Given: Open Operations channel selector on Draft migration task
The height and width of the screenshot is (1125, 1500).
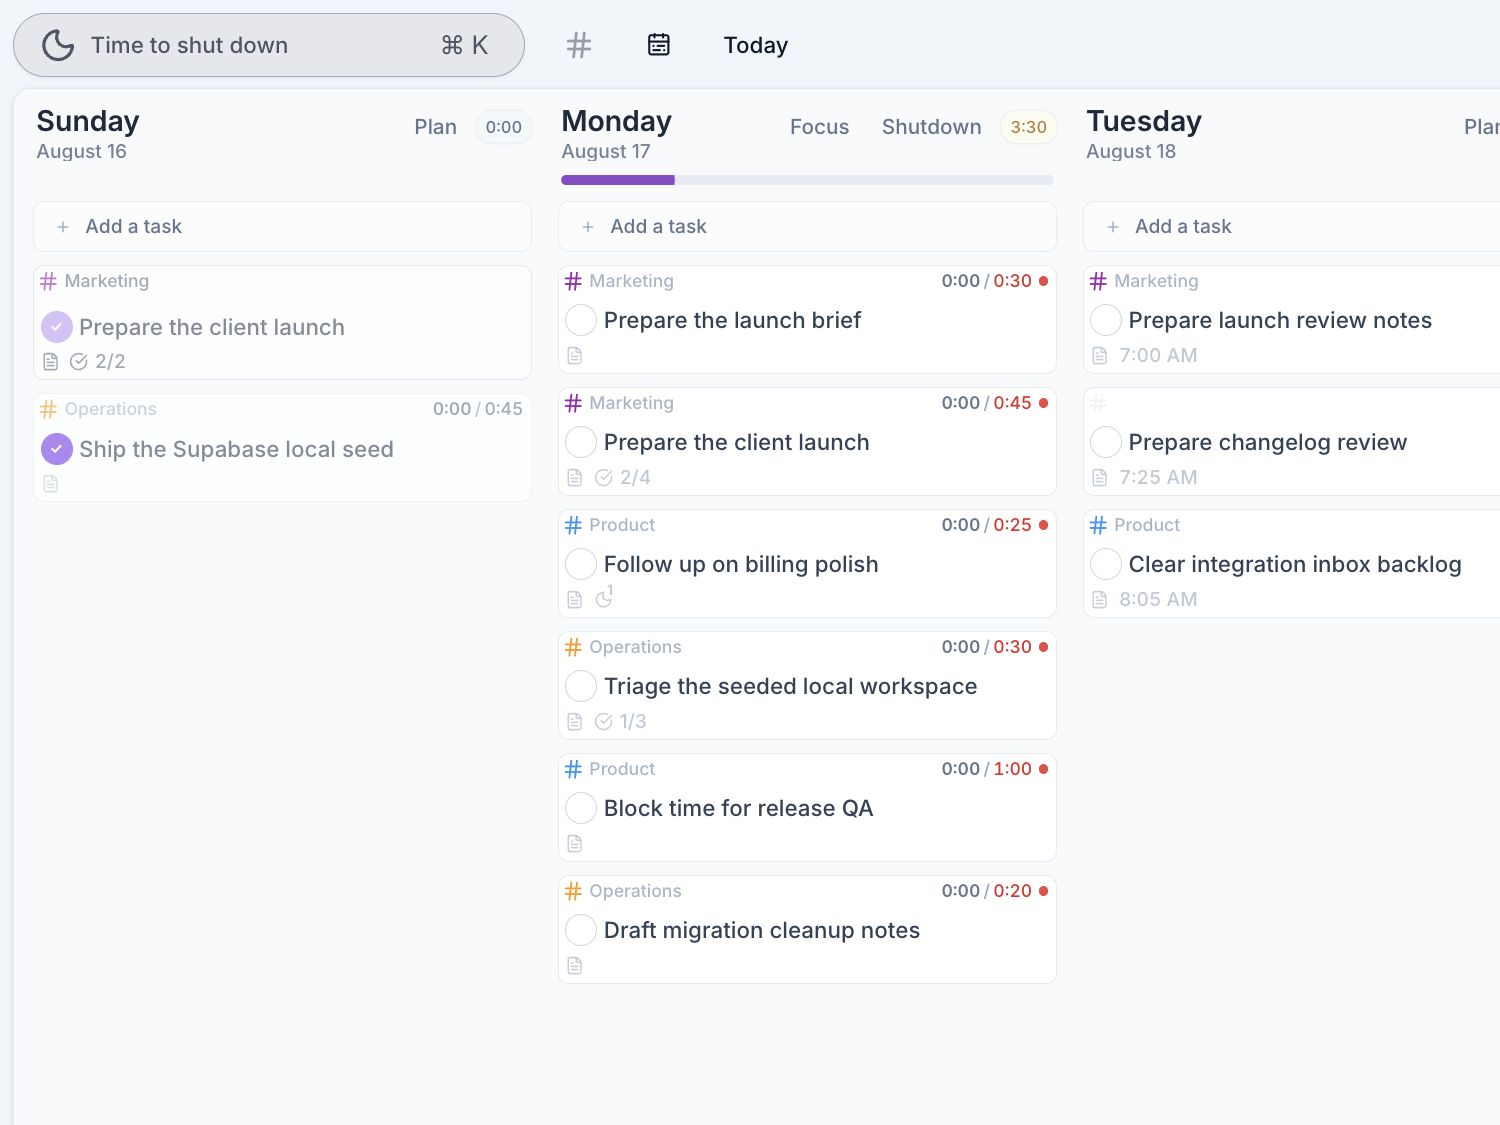Looking at the screenshot, I should (623, 891).
